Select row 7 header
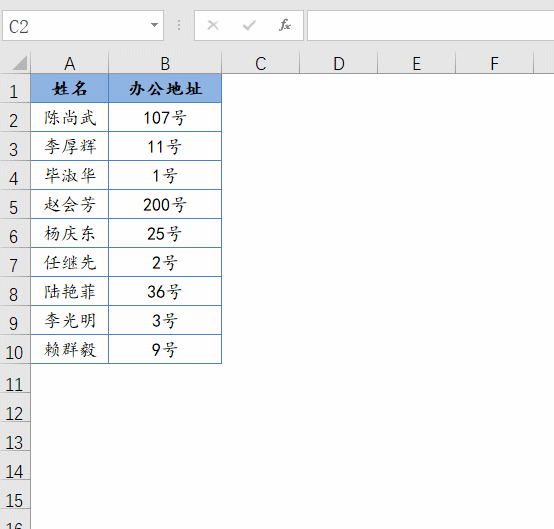 (15, 263)
